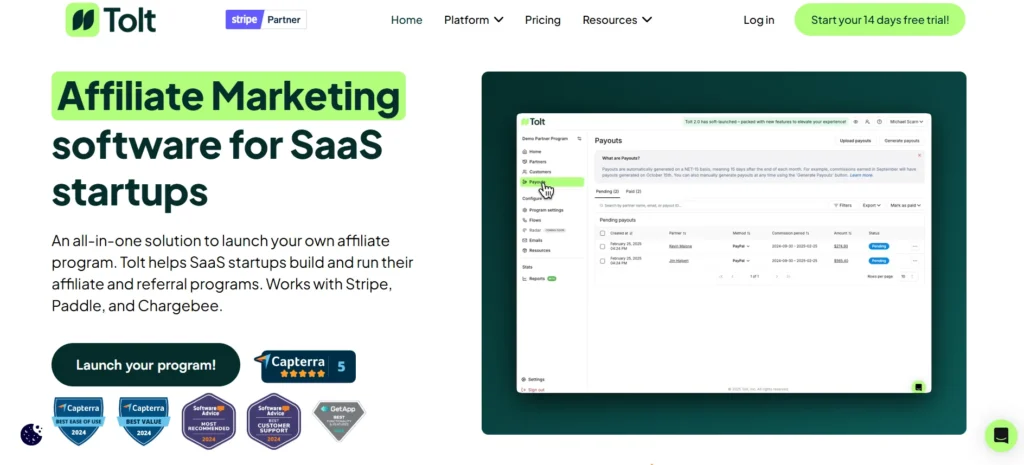This screenshot has width=1024, height=465.
Task: Click the cookie preferences icon
Action: coord(31,434)
